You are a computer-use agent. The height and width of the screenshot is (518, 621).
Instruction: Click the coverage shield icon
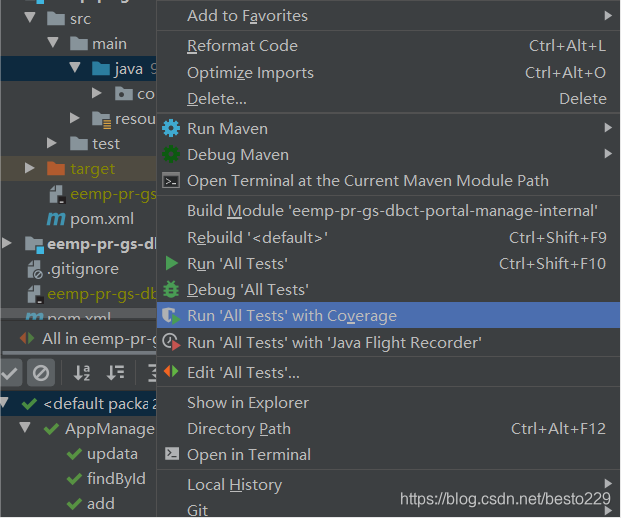pos(171,316)
